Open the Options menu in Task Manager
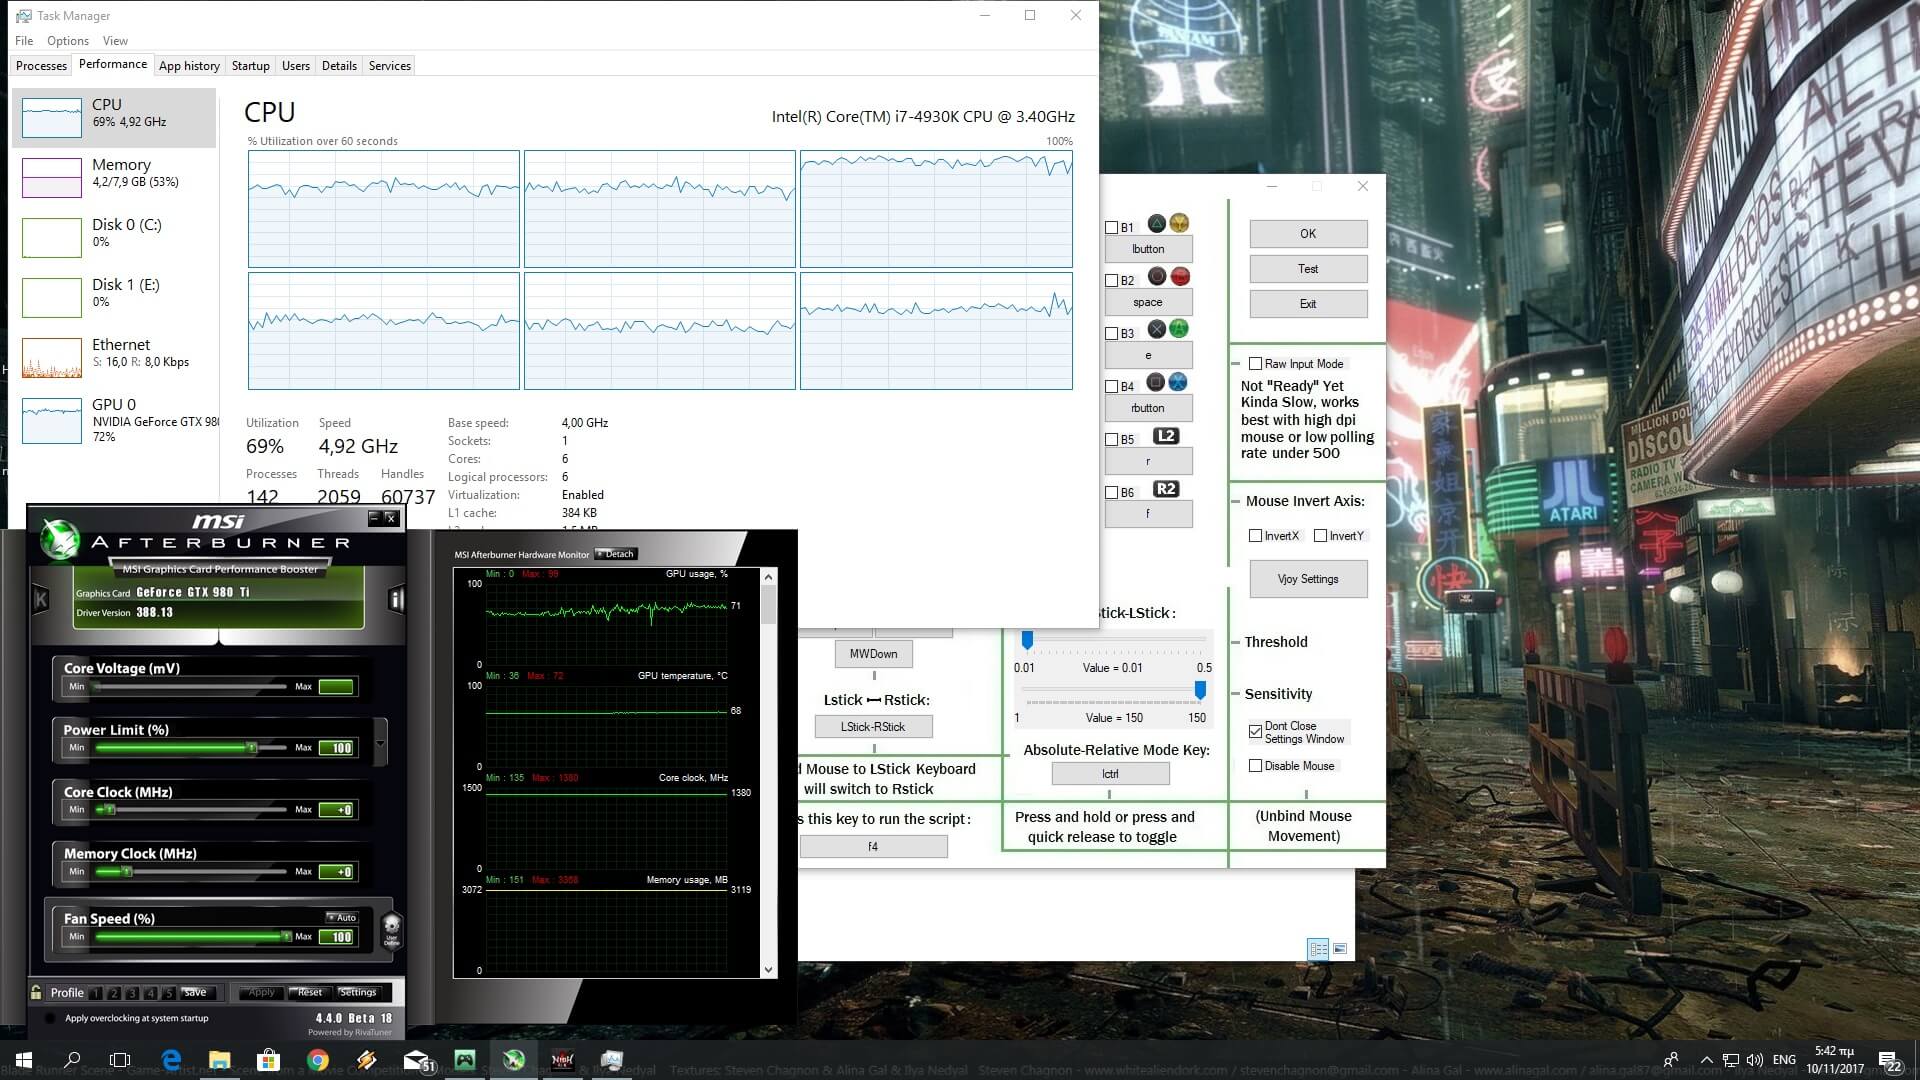 (x=68, y=41)
